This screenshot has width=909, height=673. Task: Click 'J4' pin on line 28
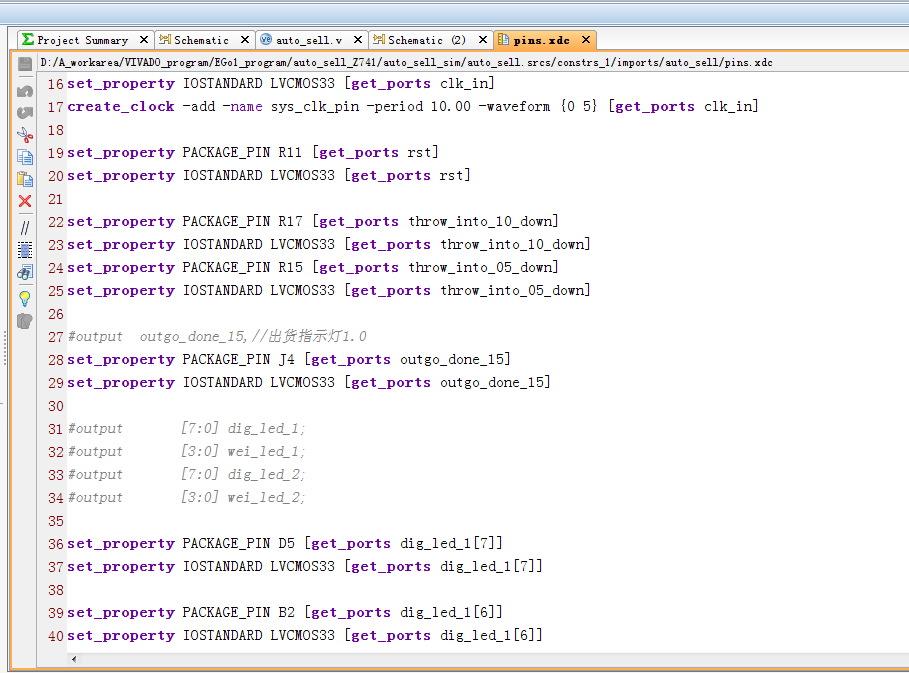(x=286, y=359)
